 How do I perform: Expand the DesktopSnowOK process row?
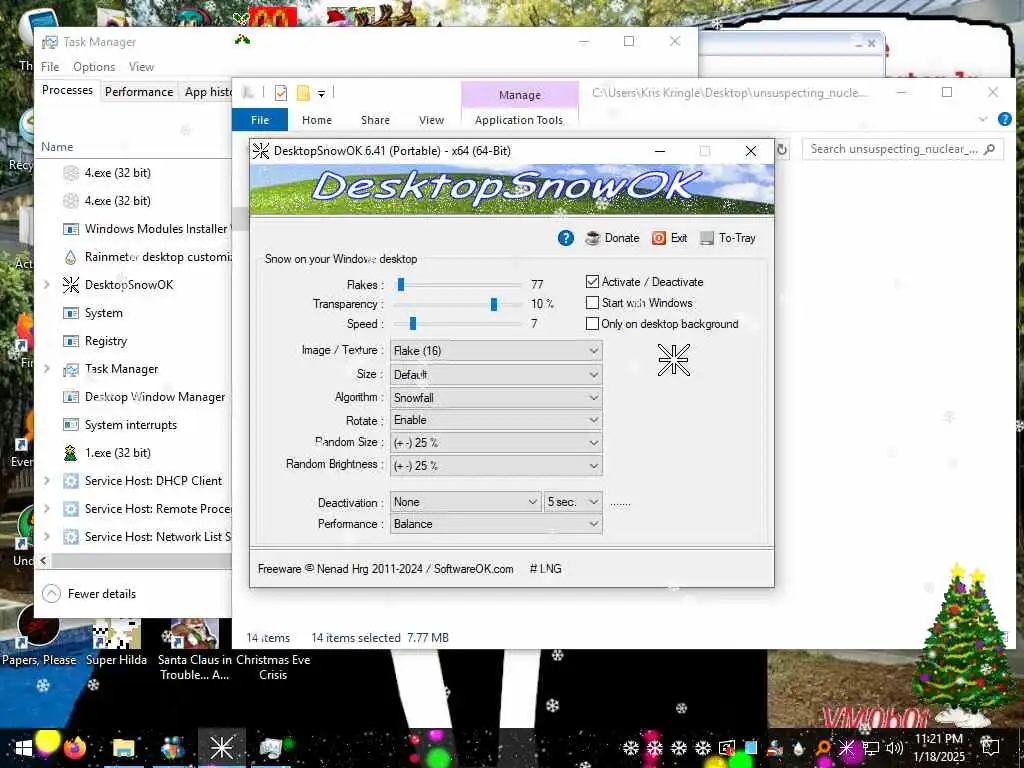coord(46,285)
